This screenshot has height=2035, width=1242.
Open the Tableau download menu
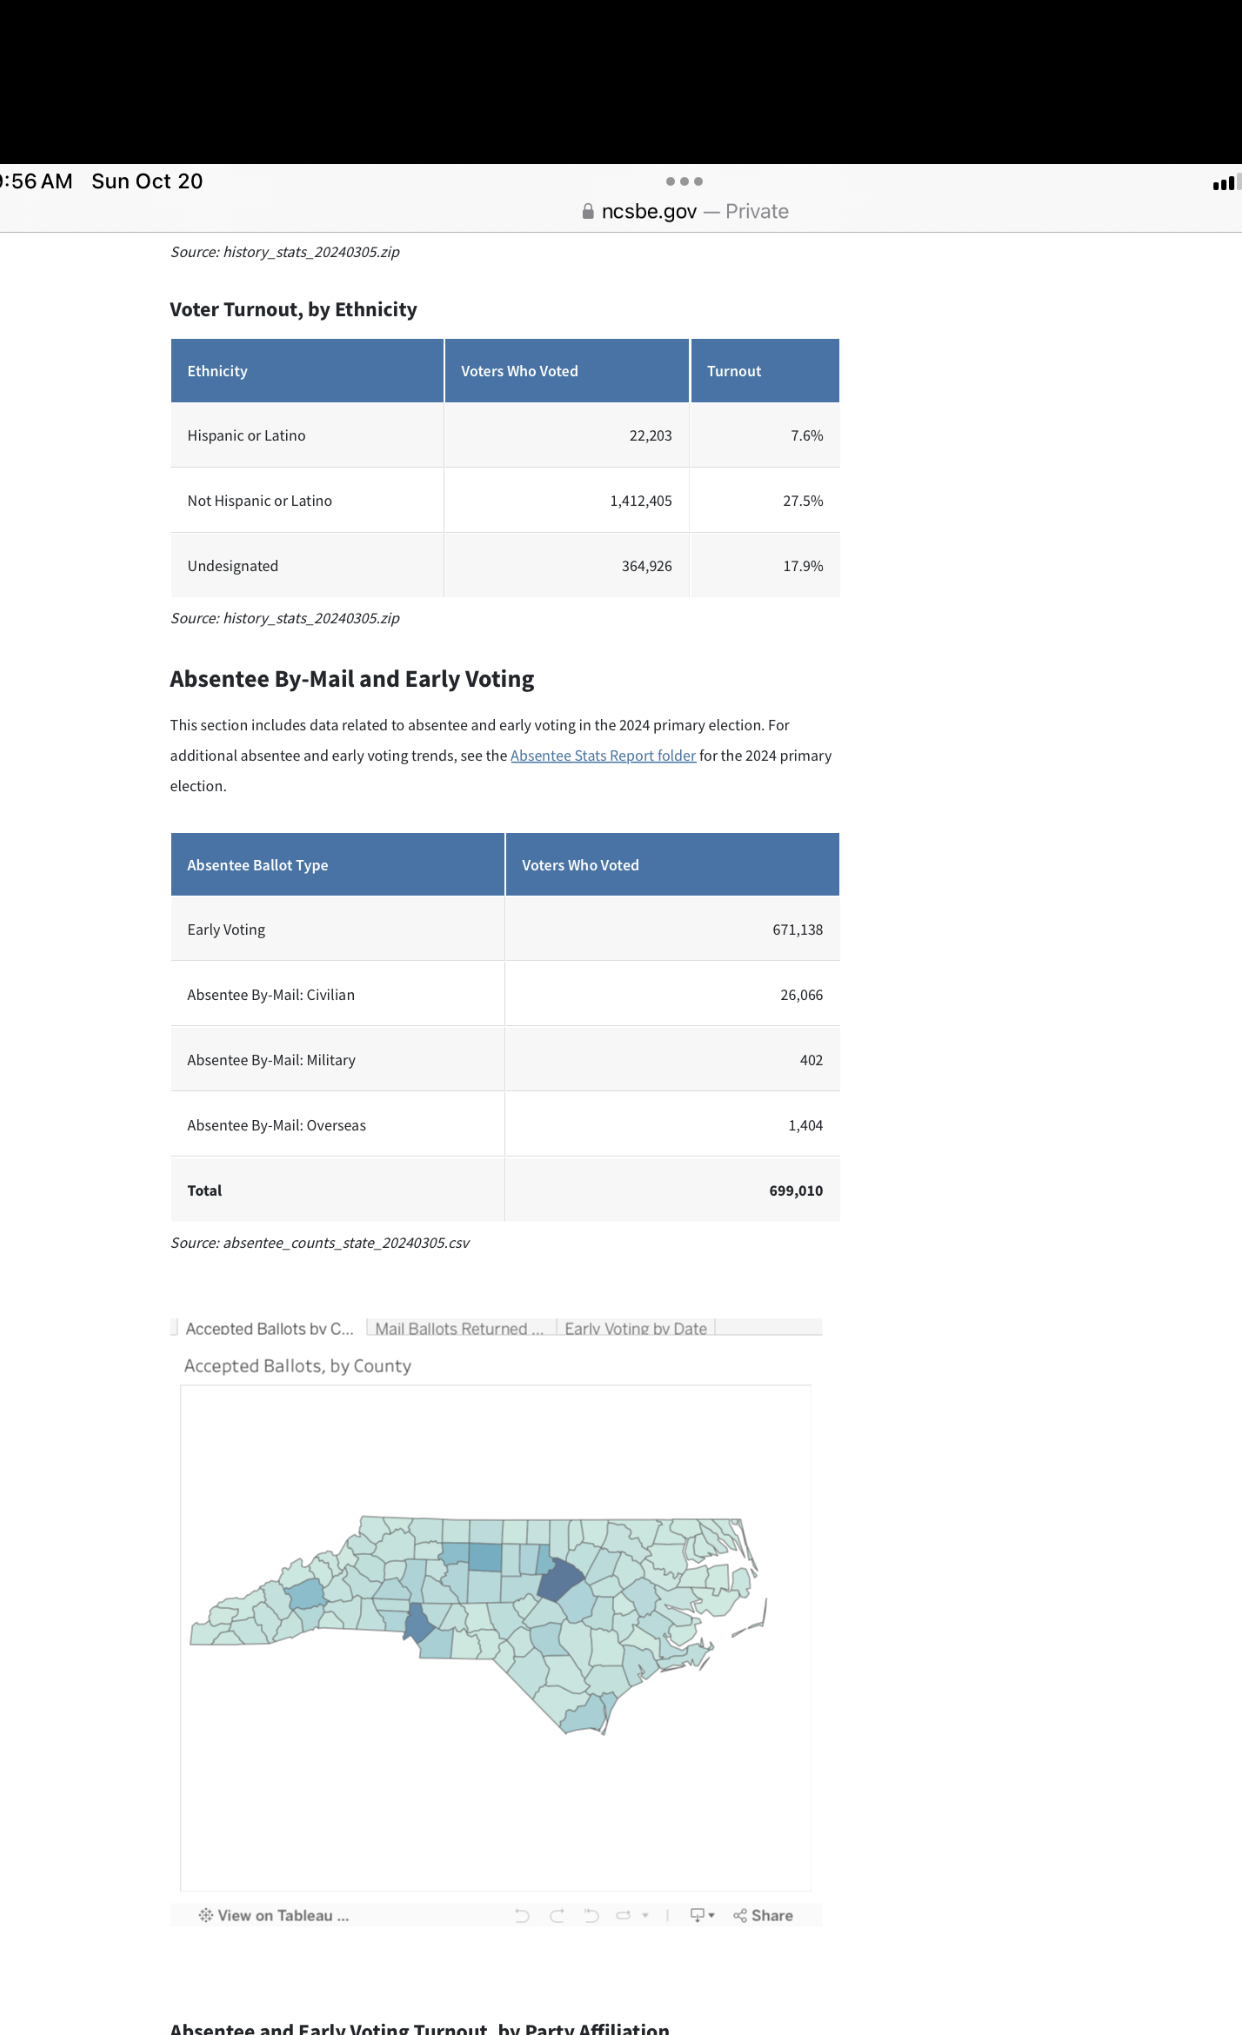[x=702, y=1915]
